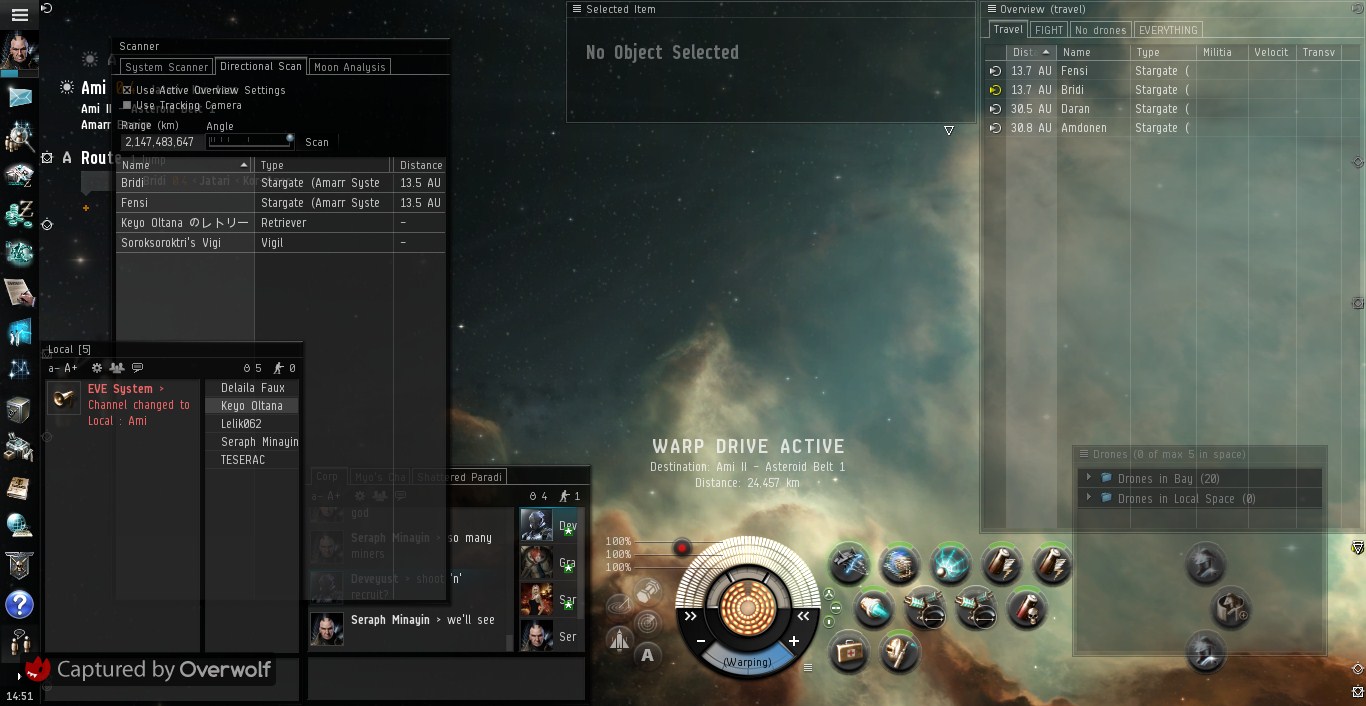Image resolution: width=1366 pixels, height=706 pixels.
Task: Select the FIGHT overview tab
Action: pos(1049,30)
